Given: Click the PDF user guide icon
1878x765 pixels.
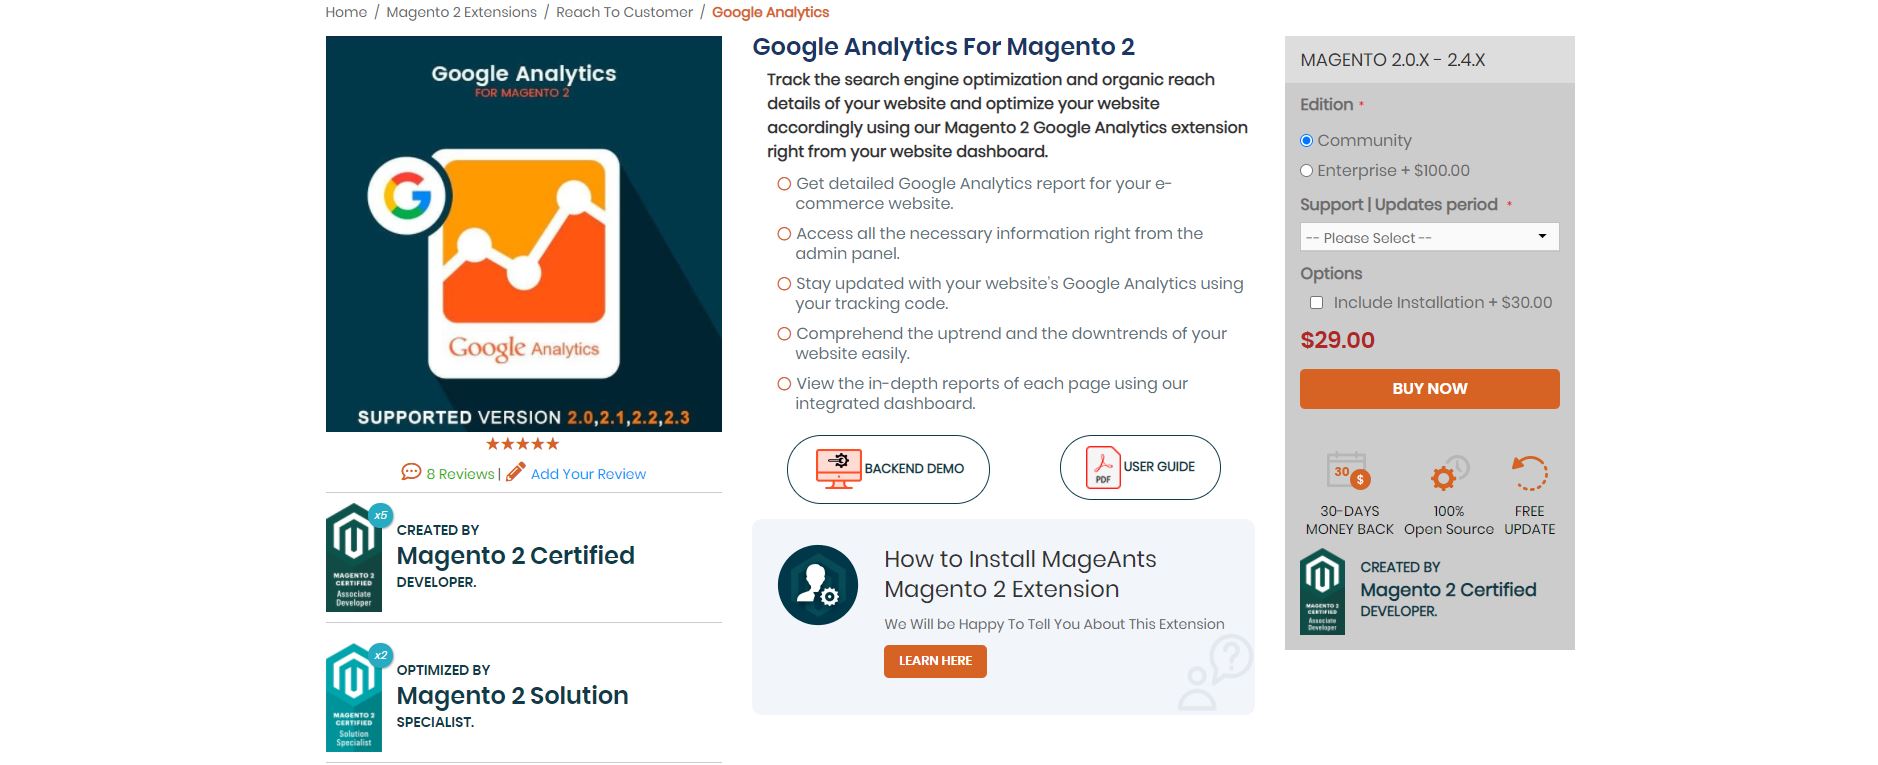Looking at the screenshot, I should pyautogui.click(x=1103, y=467).
